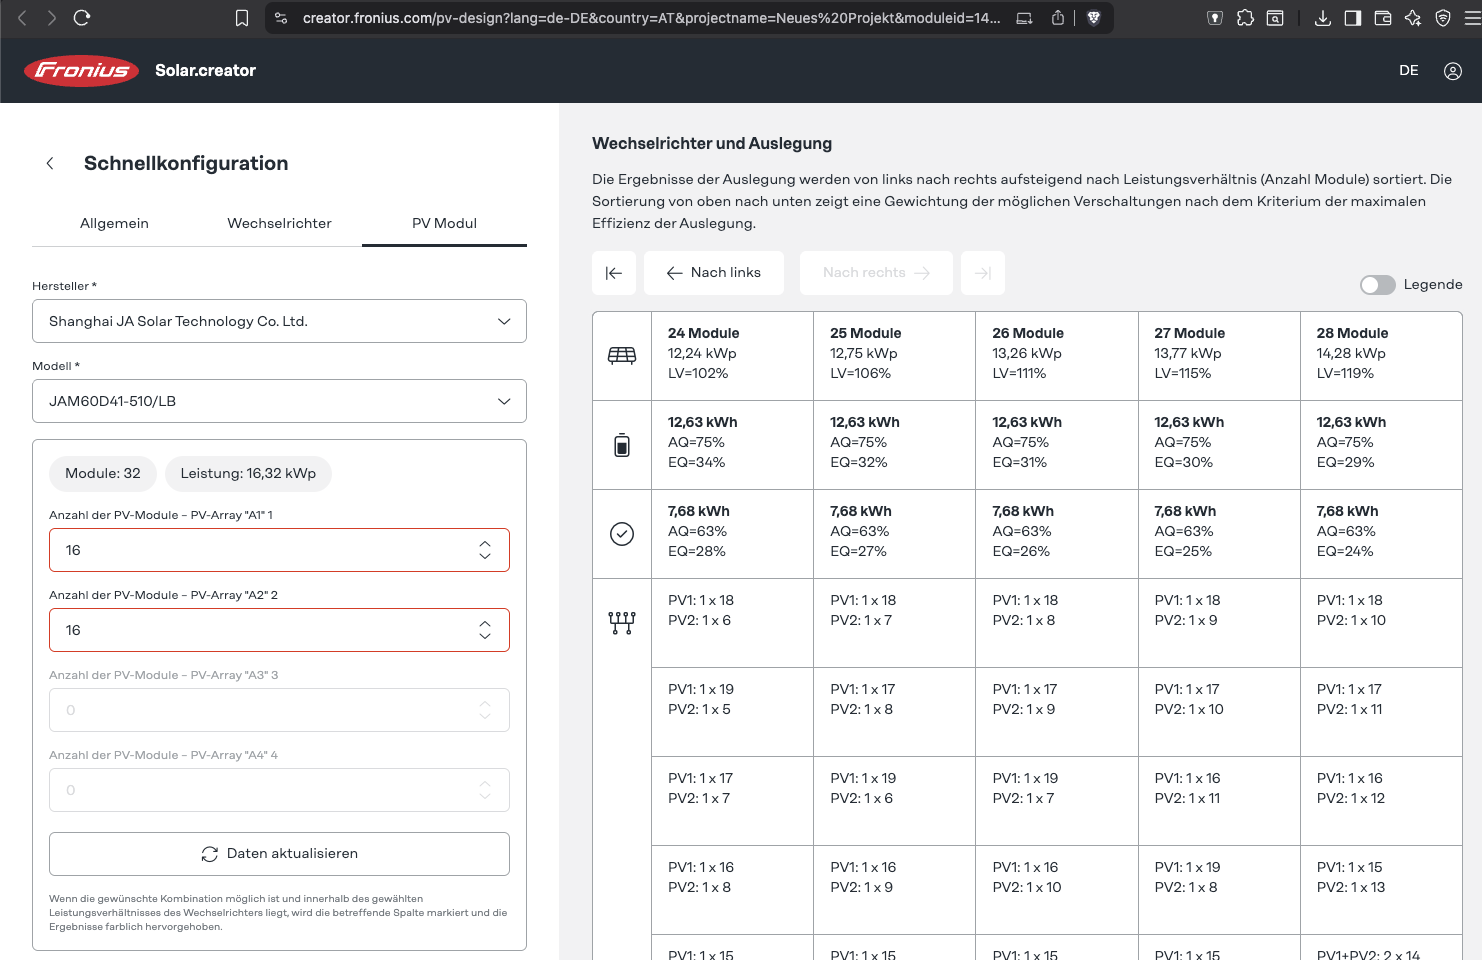The image size is (1482, 960).
Task: Adjust the PV-Array A2 stepper arrows
Action: pos(485,630)
